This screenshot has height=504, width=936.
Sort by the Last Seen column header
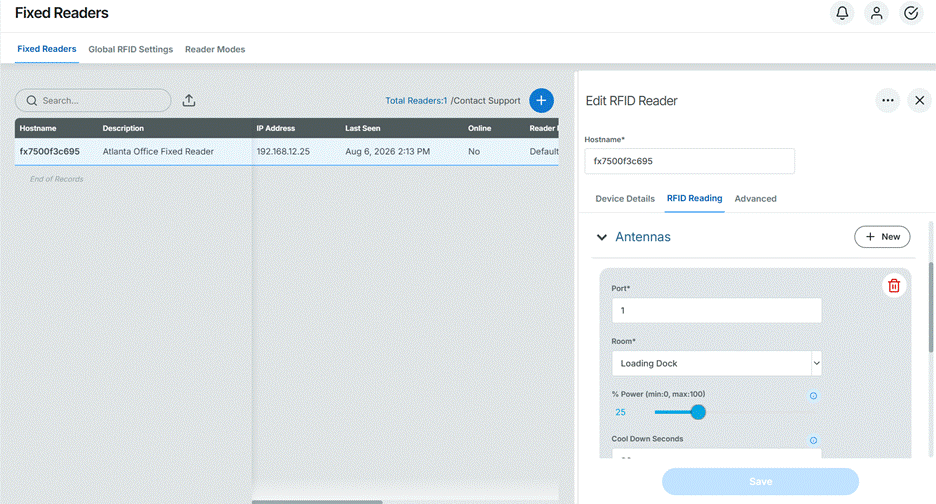click(362, 128)
